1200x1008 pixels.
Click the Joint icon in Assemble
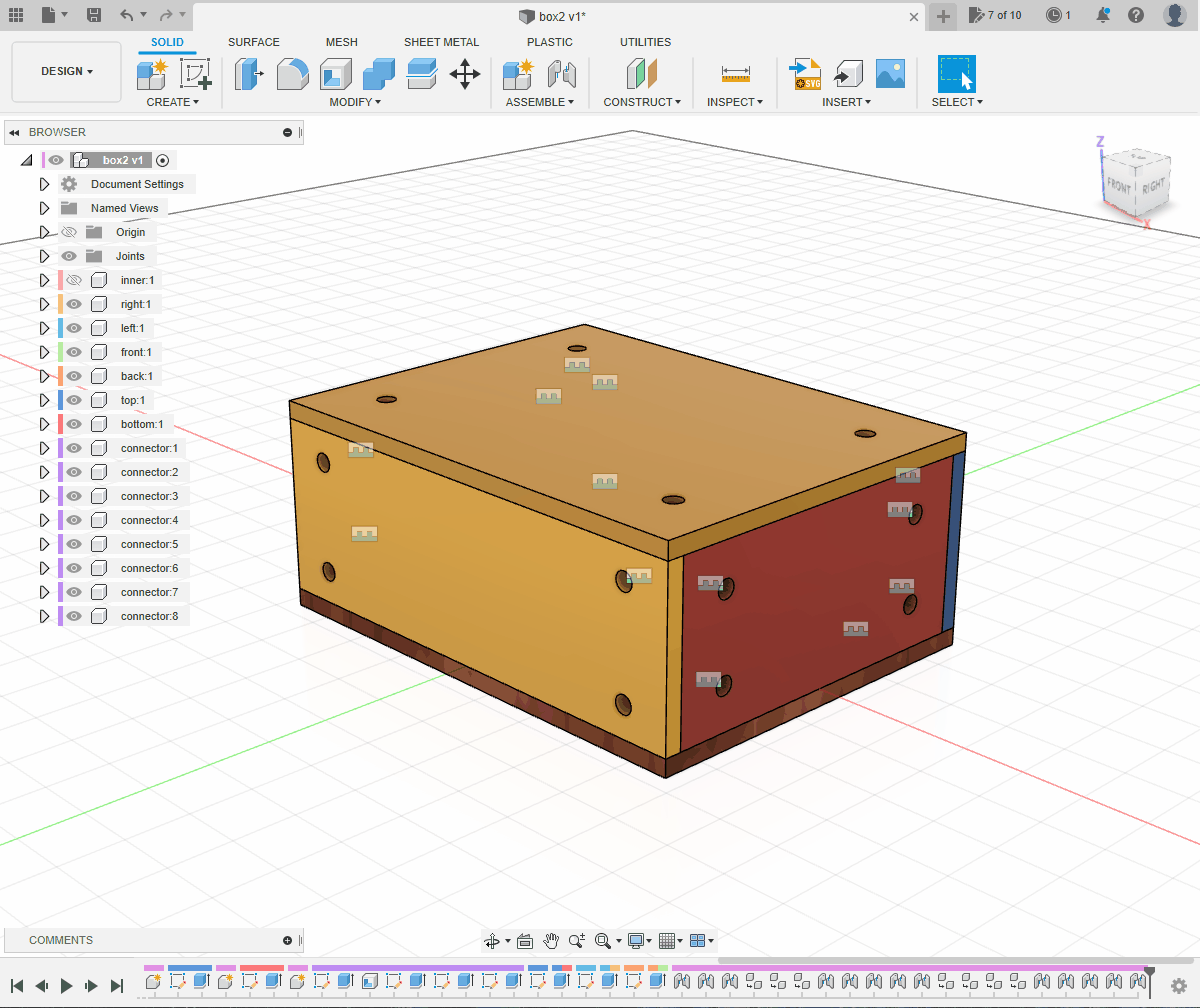(x=563, y=74)
